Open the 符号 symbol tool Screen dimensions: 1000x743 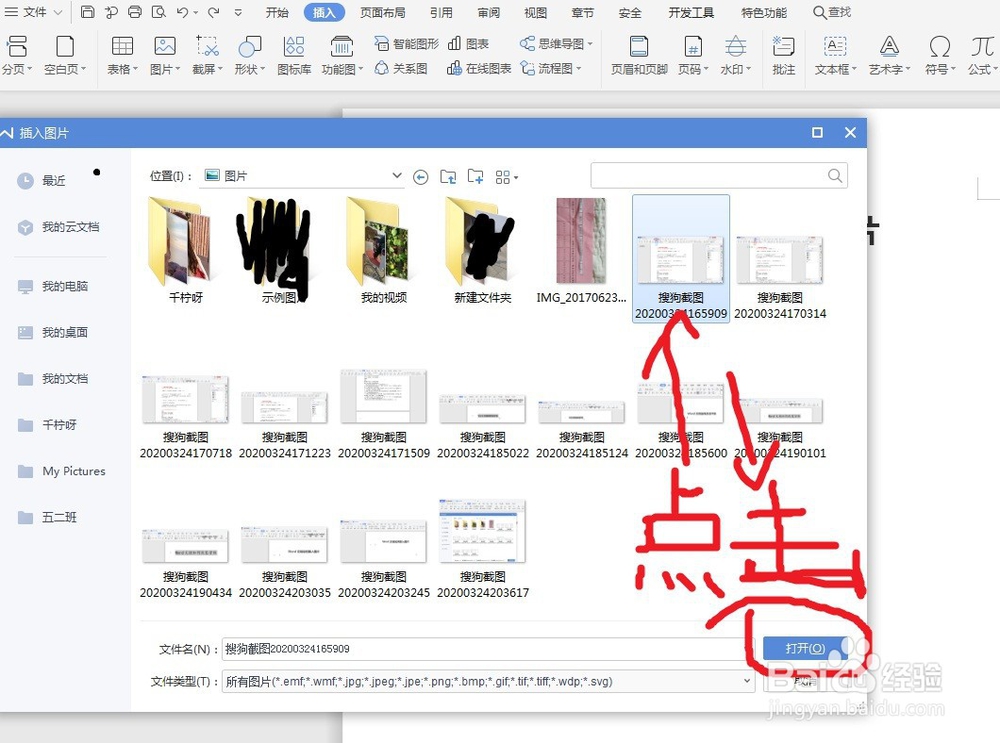[x=940, y=55]
